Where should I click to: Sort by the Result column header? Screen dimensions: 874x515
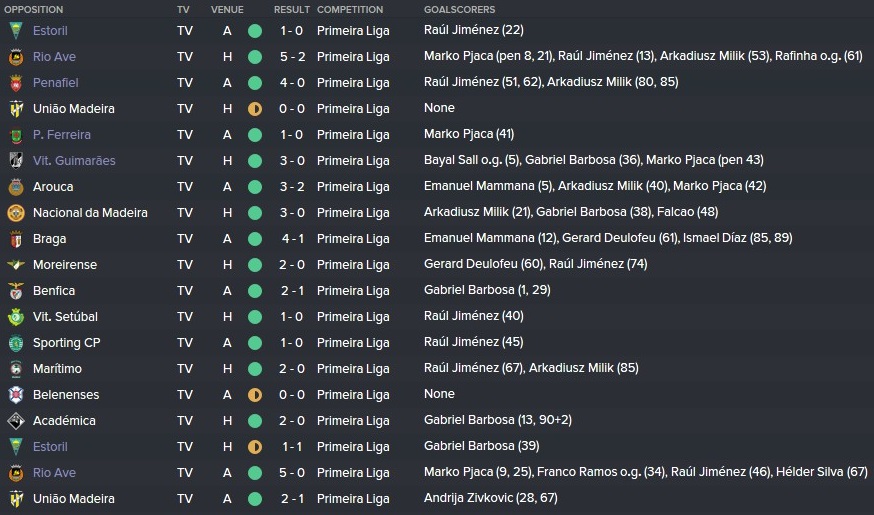292,9
